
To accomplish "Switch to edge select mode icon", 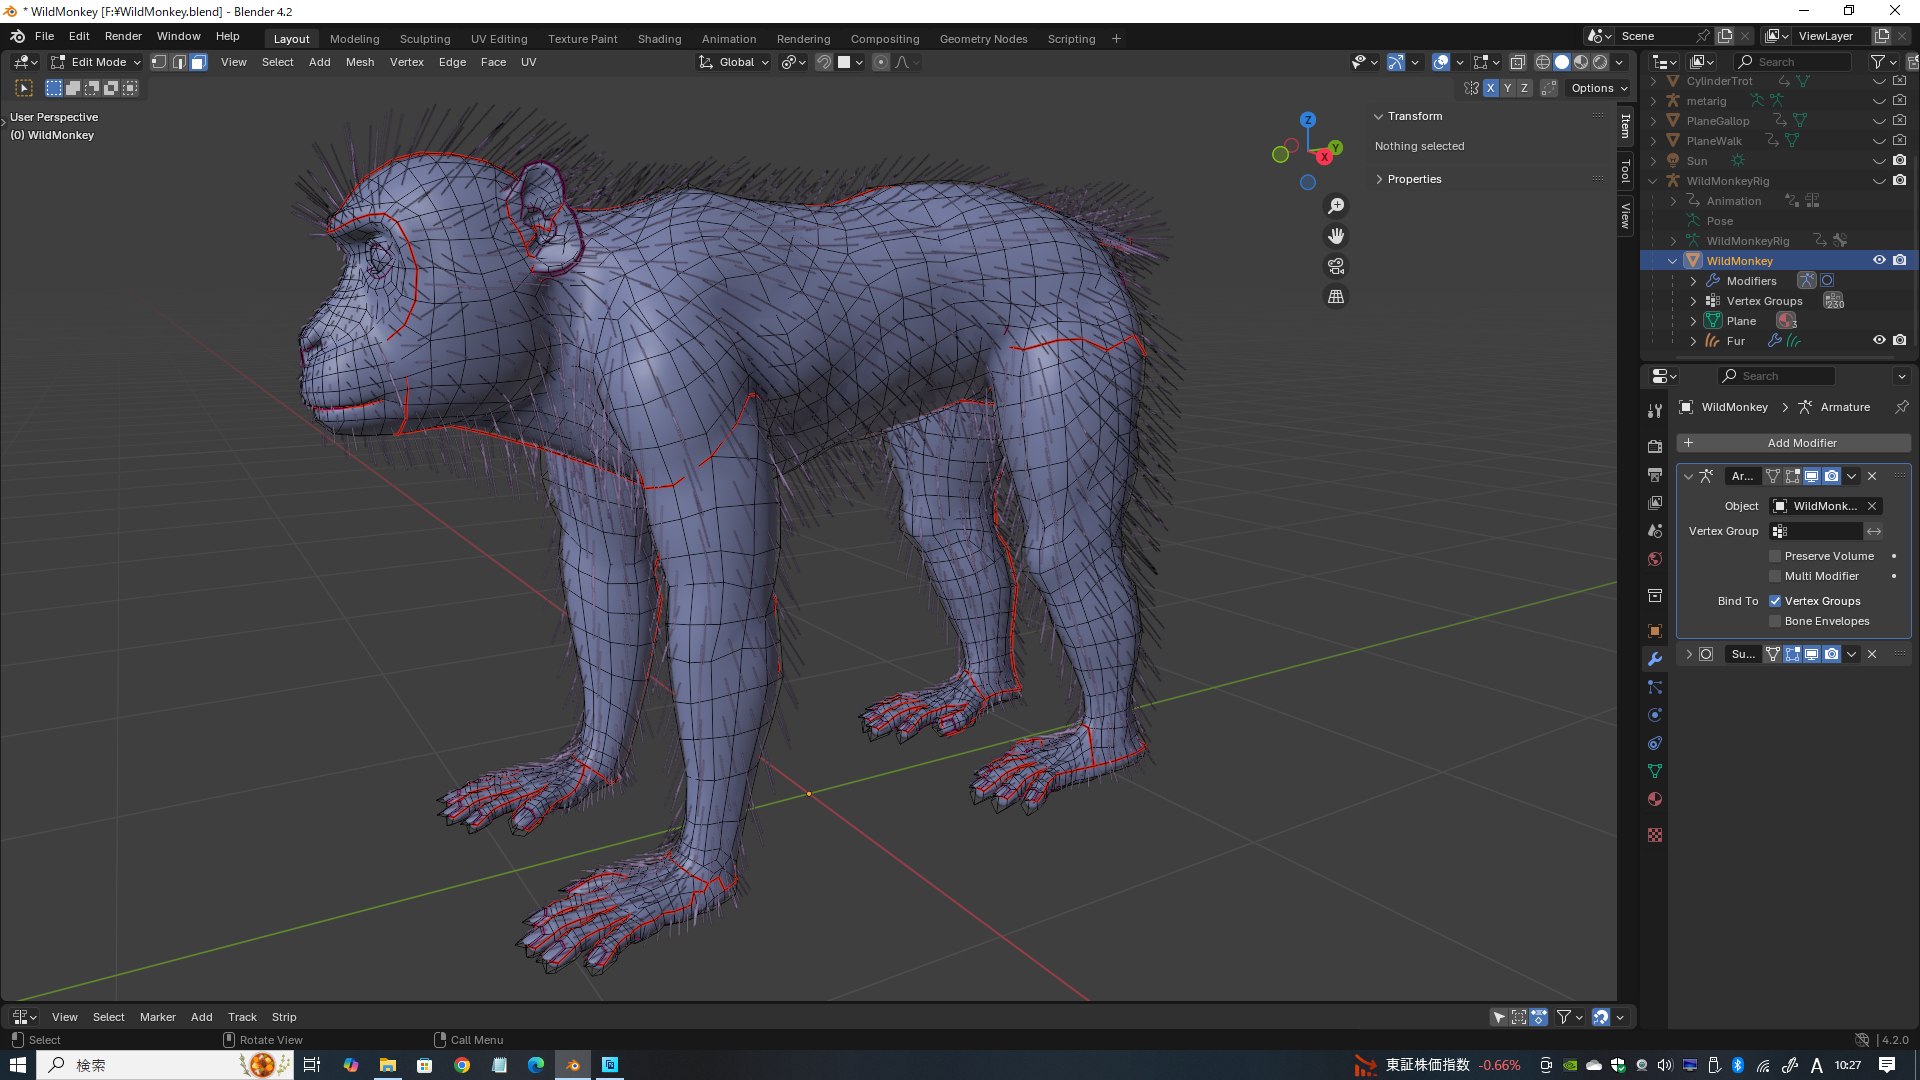I will (x=179, y=62).
